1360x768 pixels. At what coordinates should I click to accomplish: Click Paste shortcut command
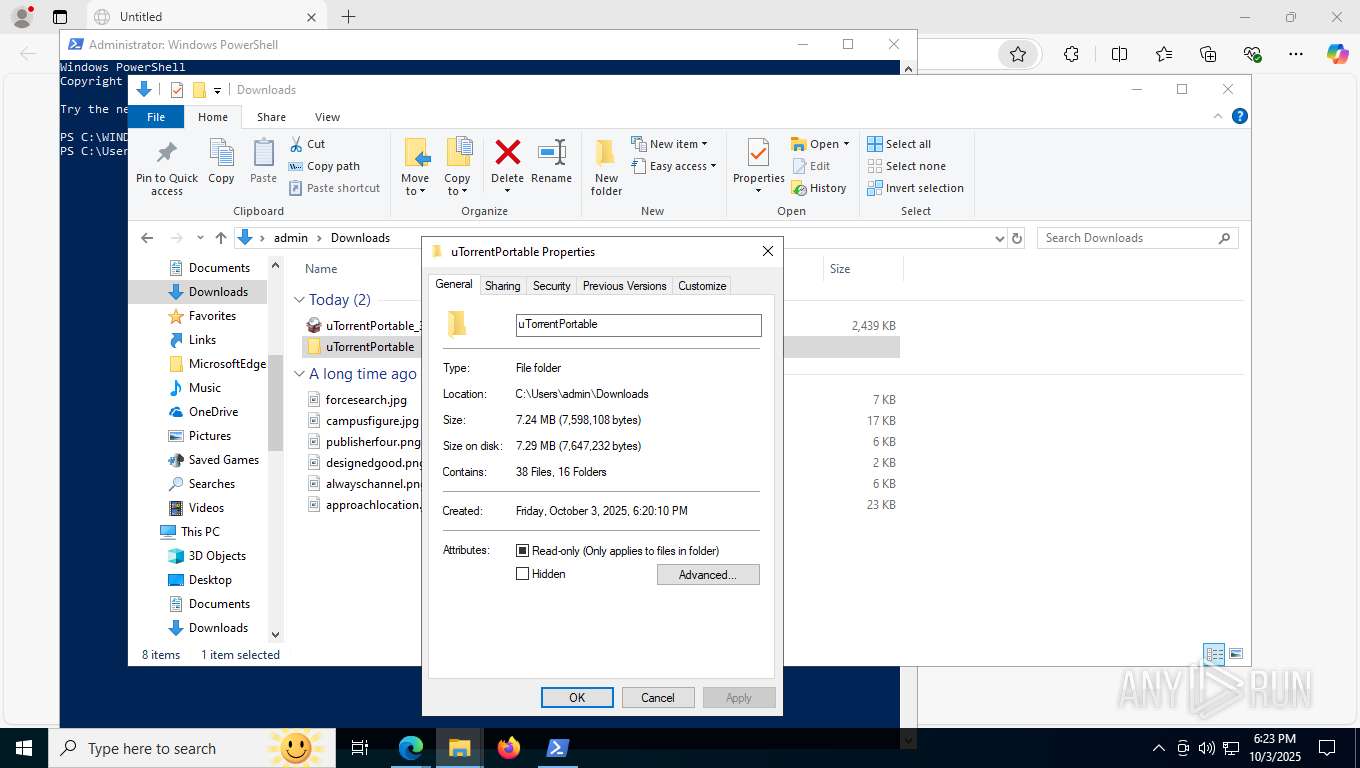(334, 188)
